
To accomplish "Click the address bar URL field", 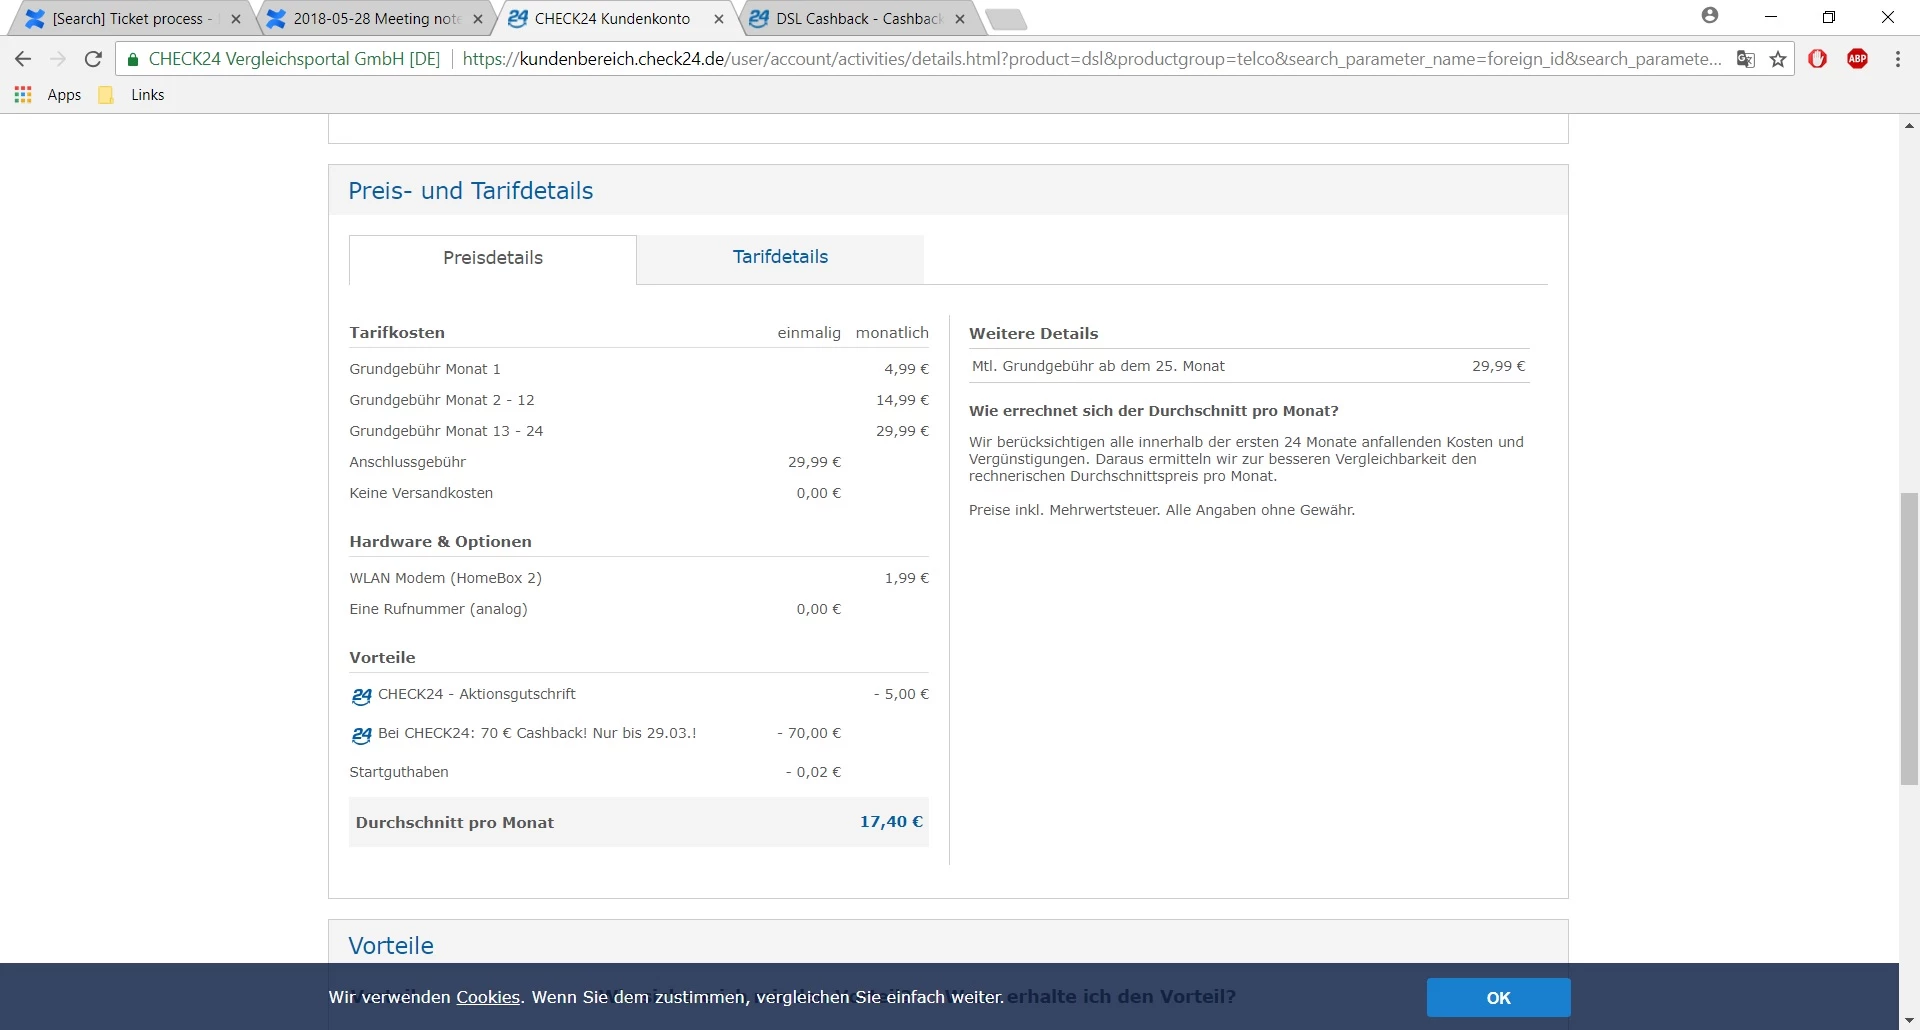I will click(x=1090, y=59).
